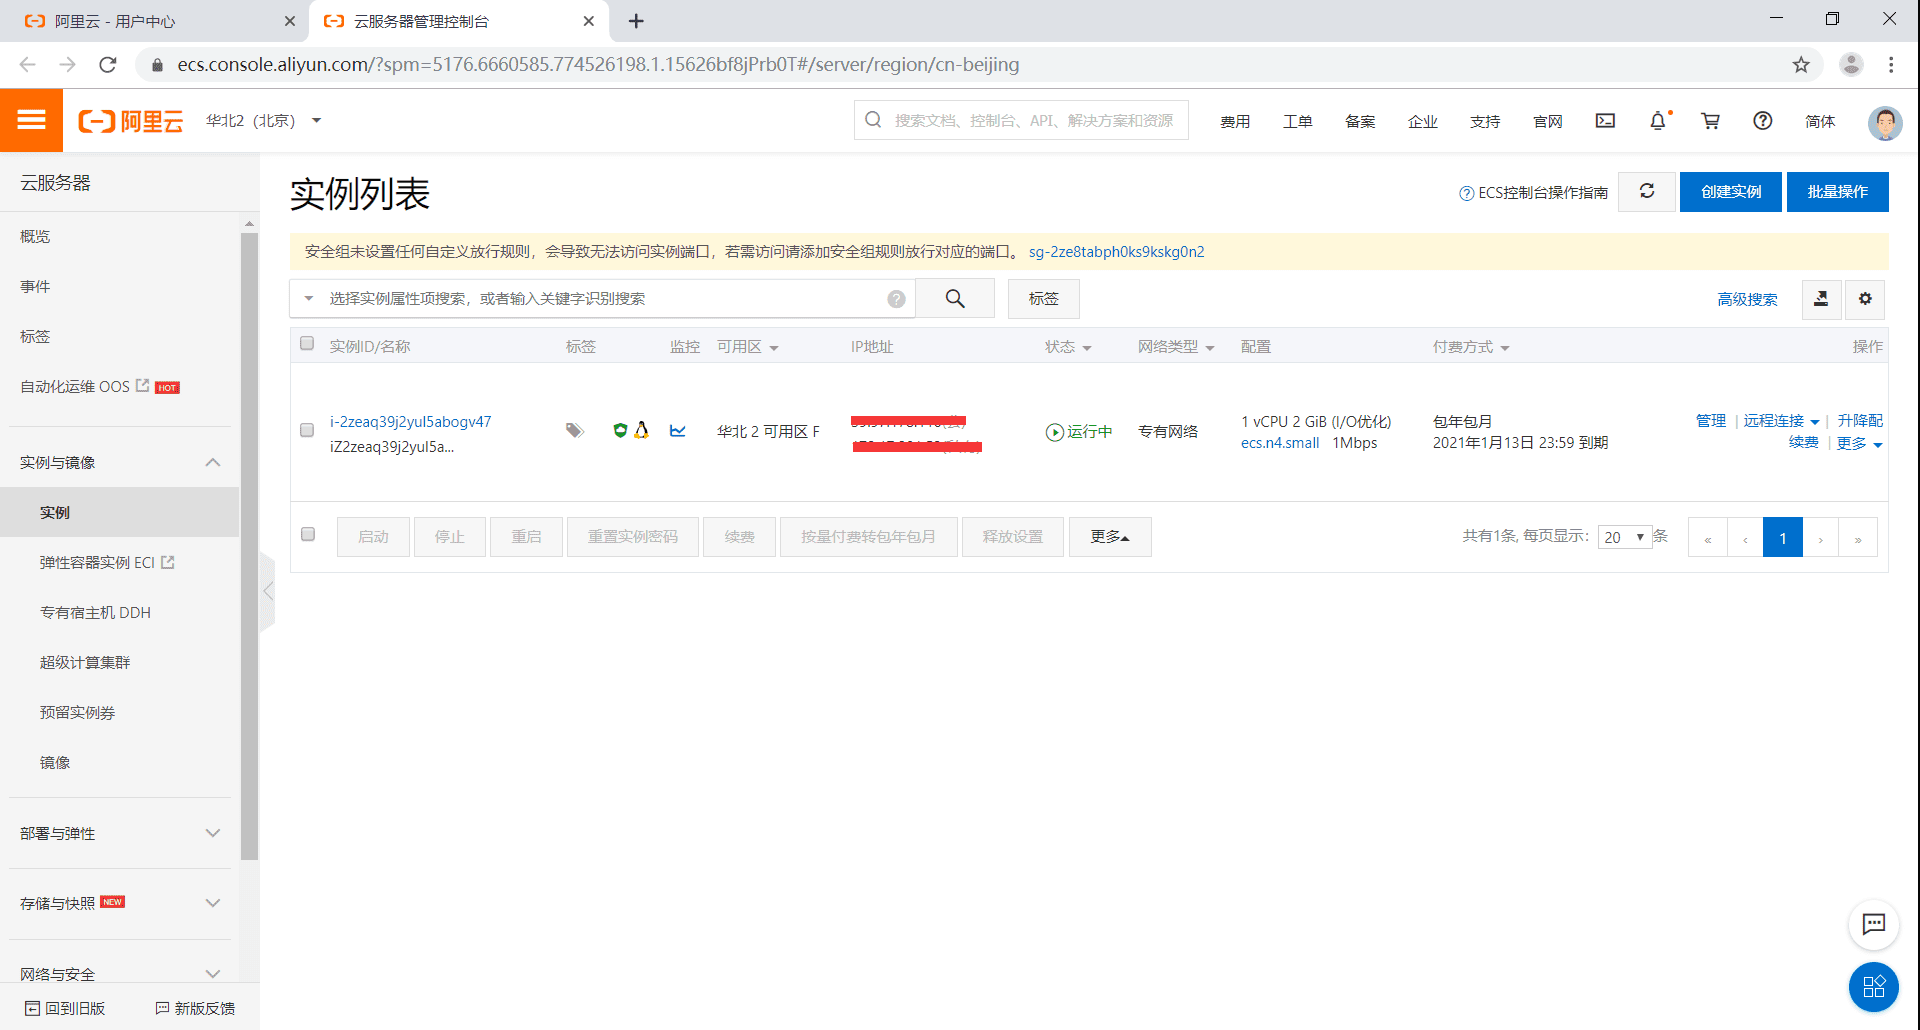Screen dimensions: 1920x1030
Task: Open a new browser tab
Action: pos(636,21)
